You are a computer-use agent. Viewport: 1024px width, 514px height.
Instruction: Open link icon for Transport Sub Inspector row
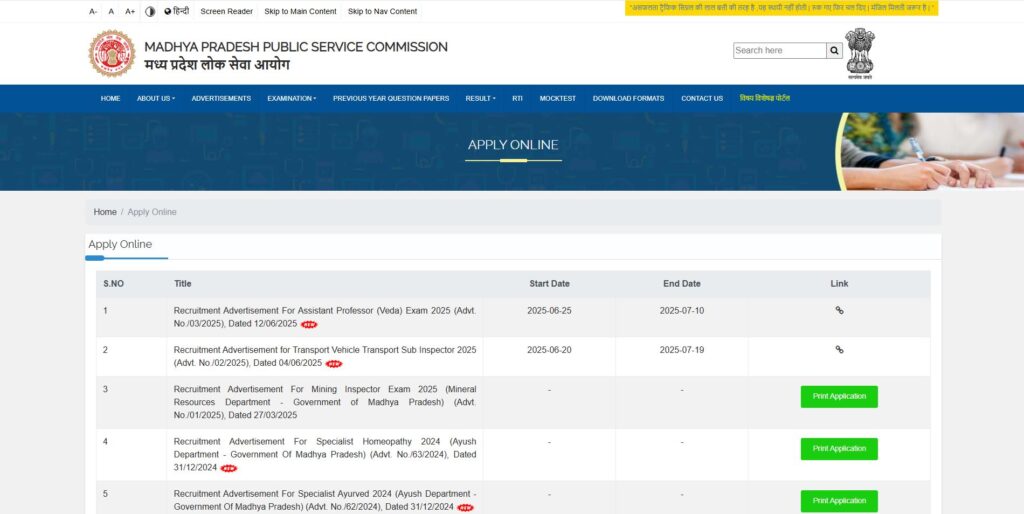pyautogui.click(x=839, y=350)
